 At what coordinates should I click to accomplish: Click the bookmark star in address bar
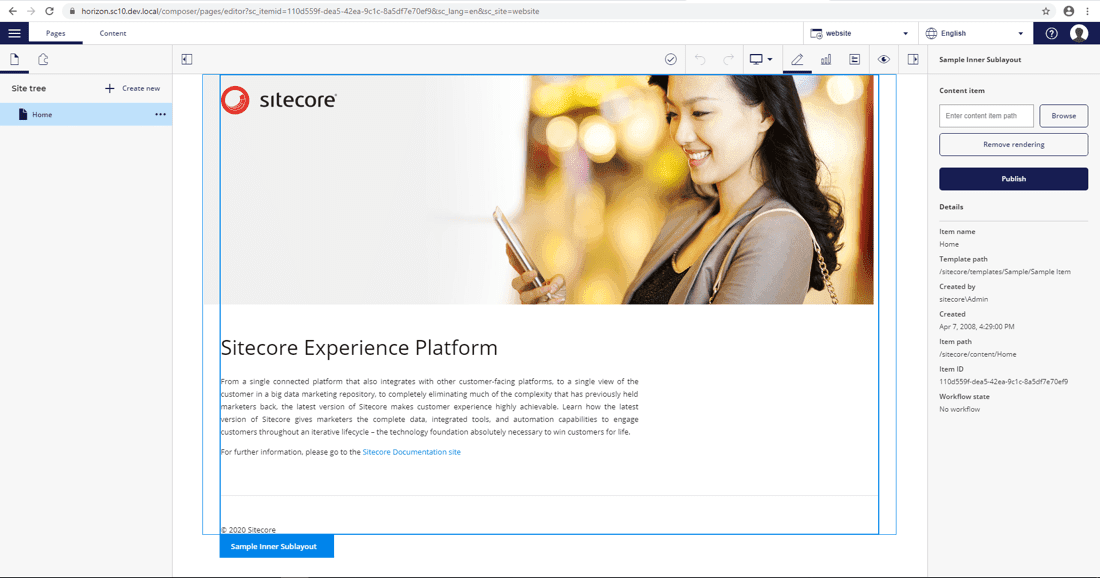(x=1045, y=11)
